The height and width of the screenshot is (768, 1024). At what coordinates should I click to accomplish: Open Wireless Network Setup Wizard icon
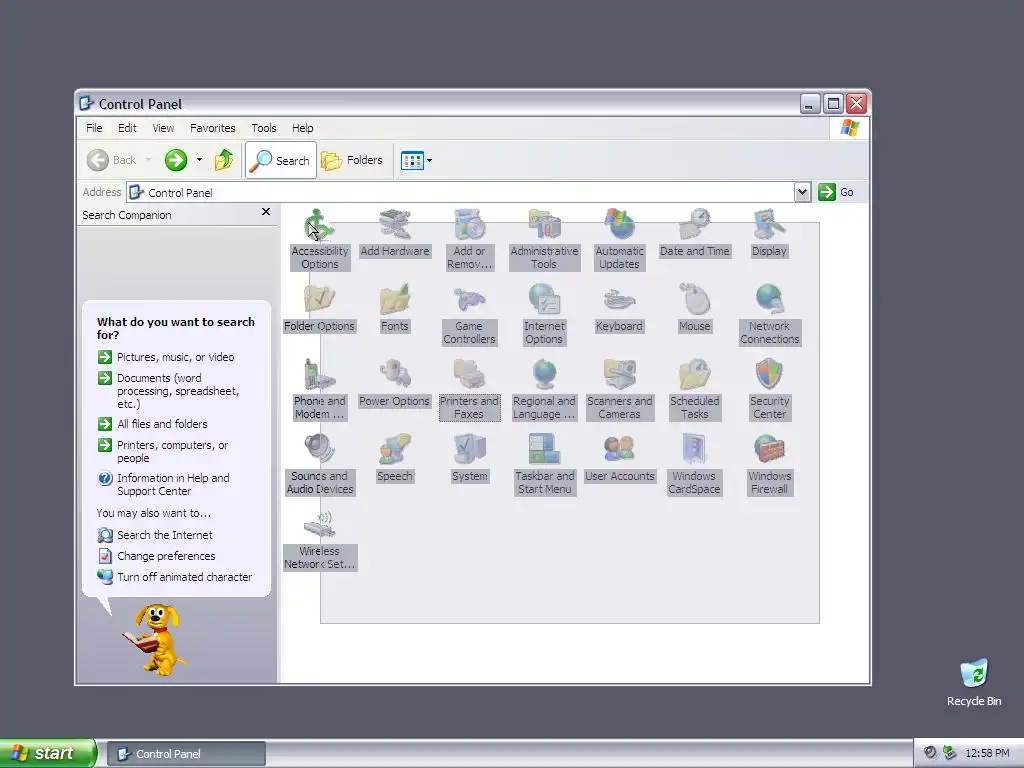319,539
